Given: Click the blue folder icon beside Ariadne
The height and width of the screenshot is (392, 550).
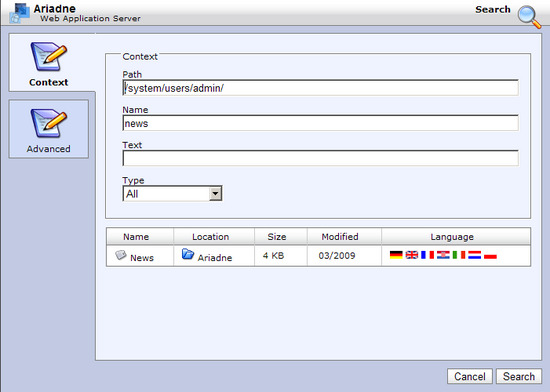Looking at the screenshot, I should (188, 254).
